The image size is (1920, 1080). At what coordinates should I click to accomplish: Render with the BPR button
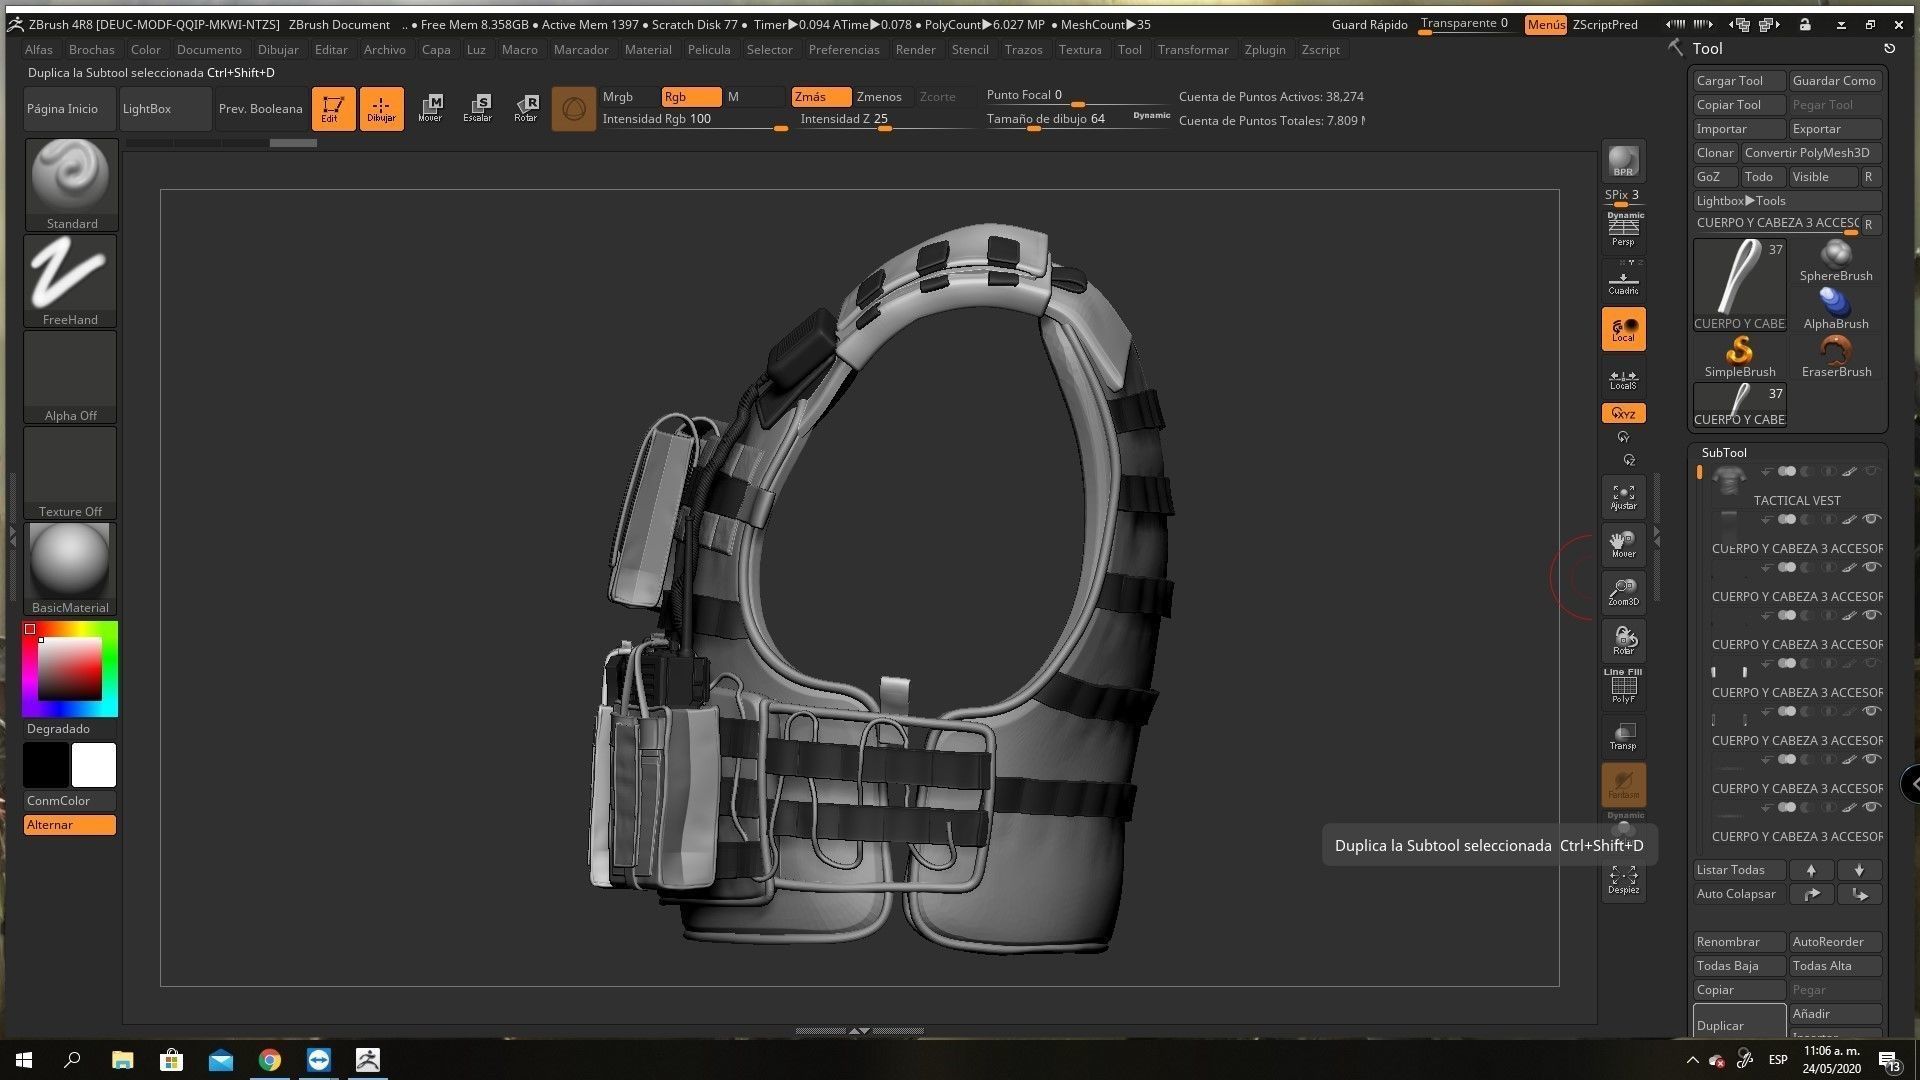tap(1623, 161)
